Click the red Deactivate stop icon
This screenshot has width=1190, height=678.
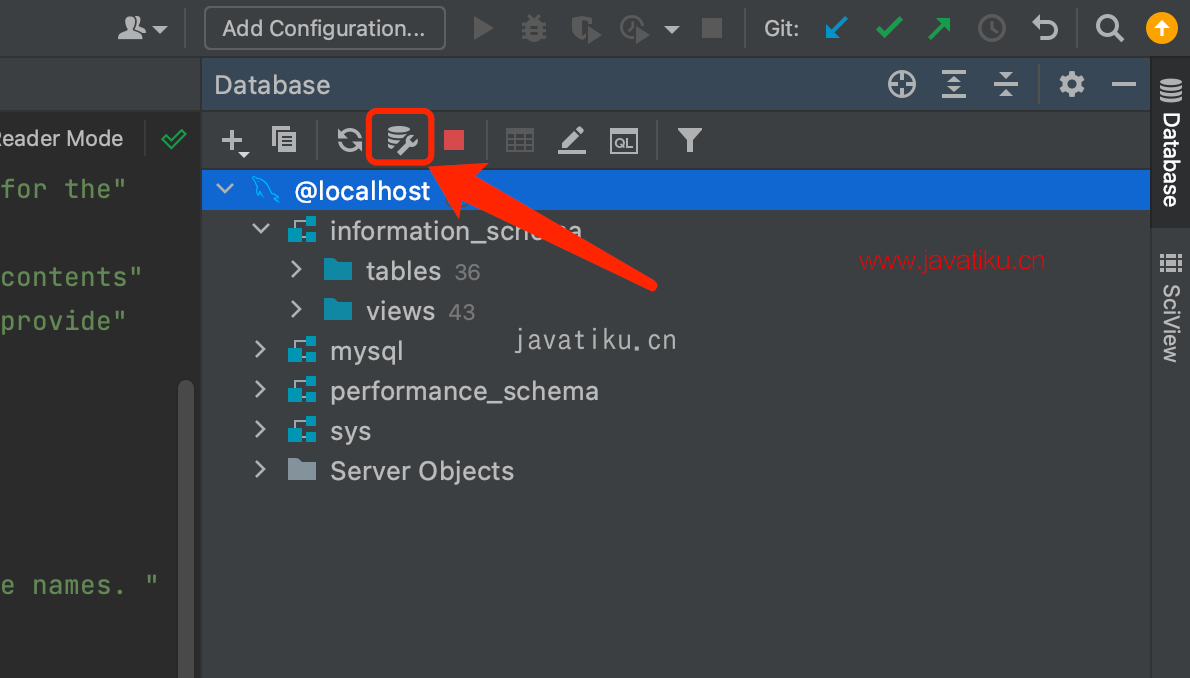(x=454, y=140)
